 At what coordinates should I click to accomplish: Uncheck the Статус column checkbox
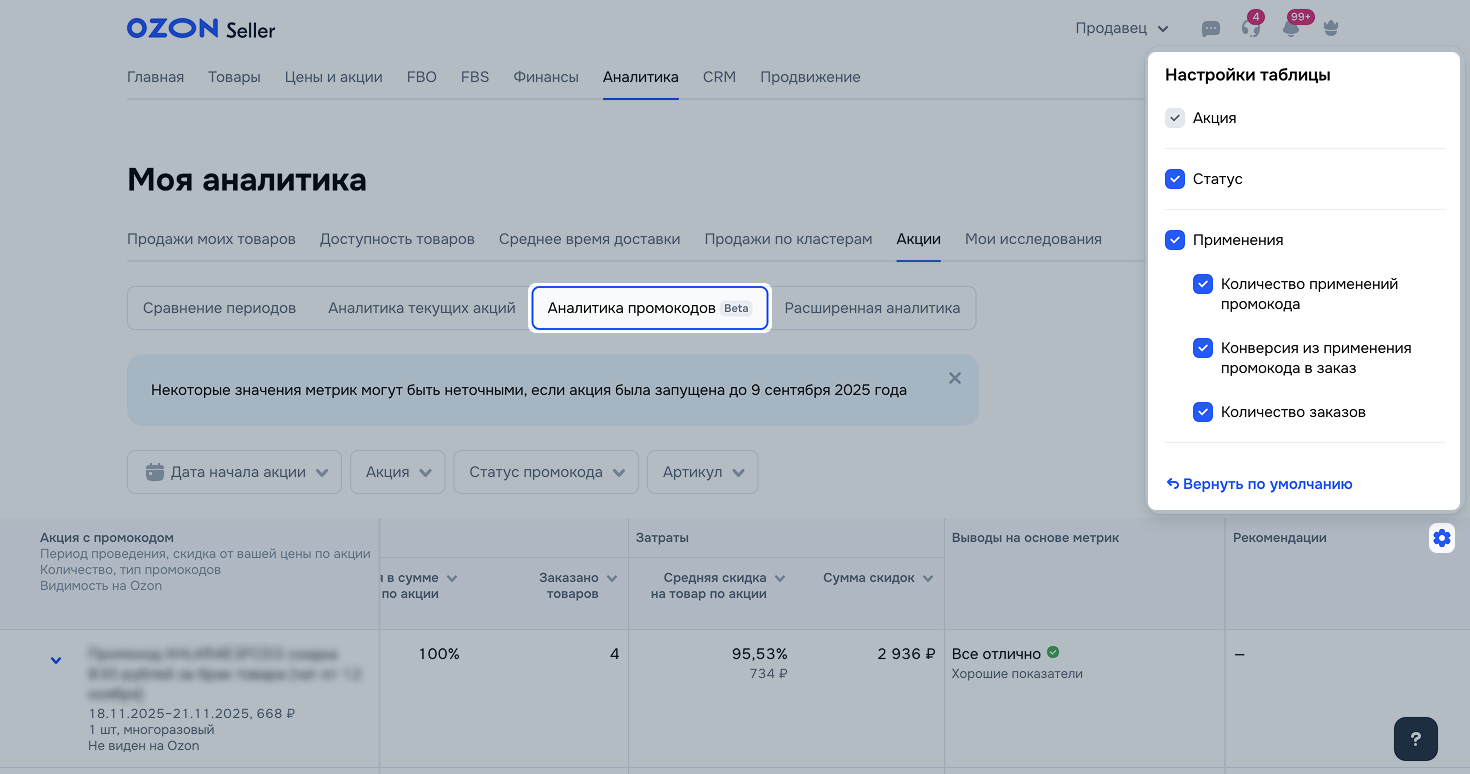tap(1175, 179)
